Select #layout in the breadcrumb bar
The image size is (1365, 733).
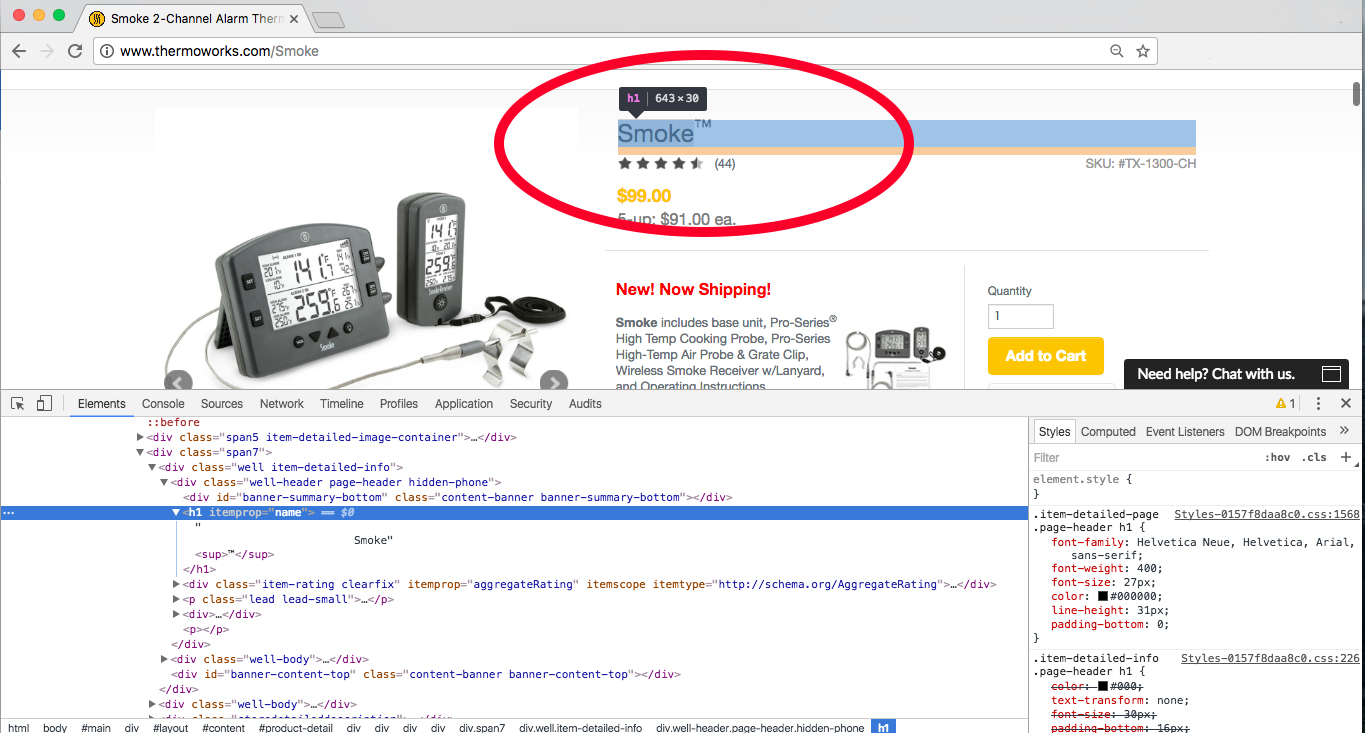(x=170, y=727)
